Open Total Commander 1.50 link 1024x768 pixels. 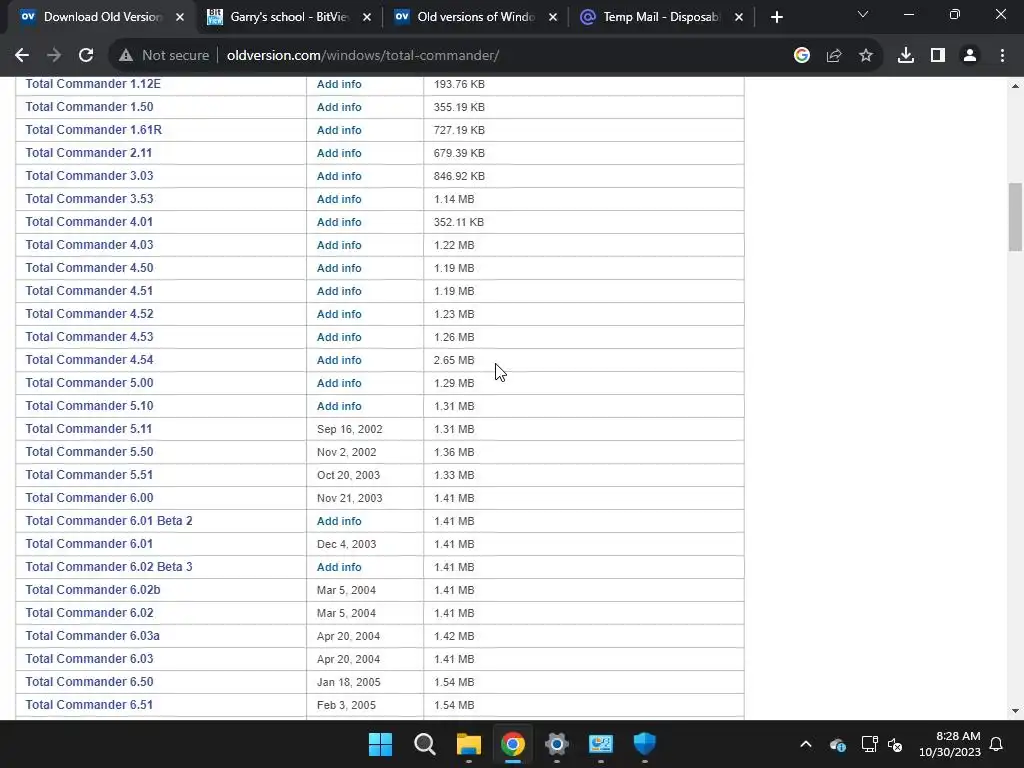click(89, 106)
